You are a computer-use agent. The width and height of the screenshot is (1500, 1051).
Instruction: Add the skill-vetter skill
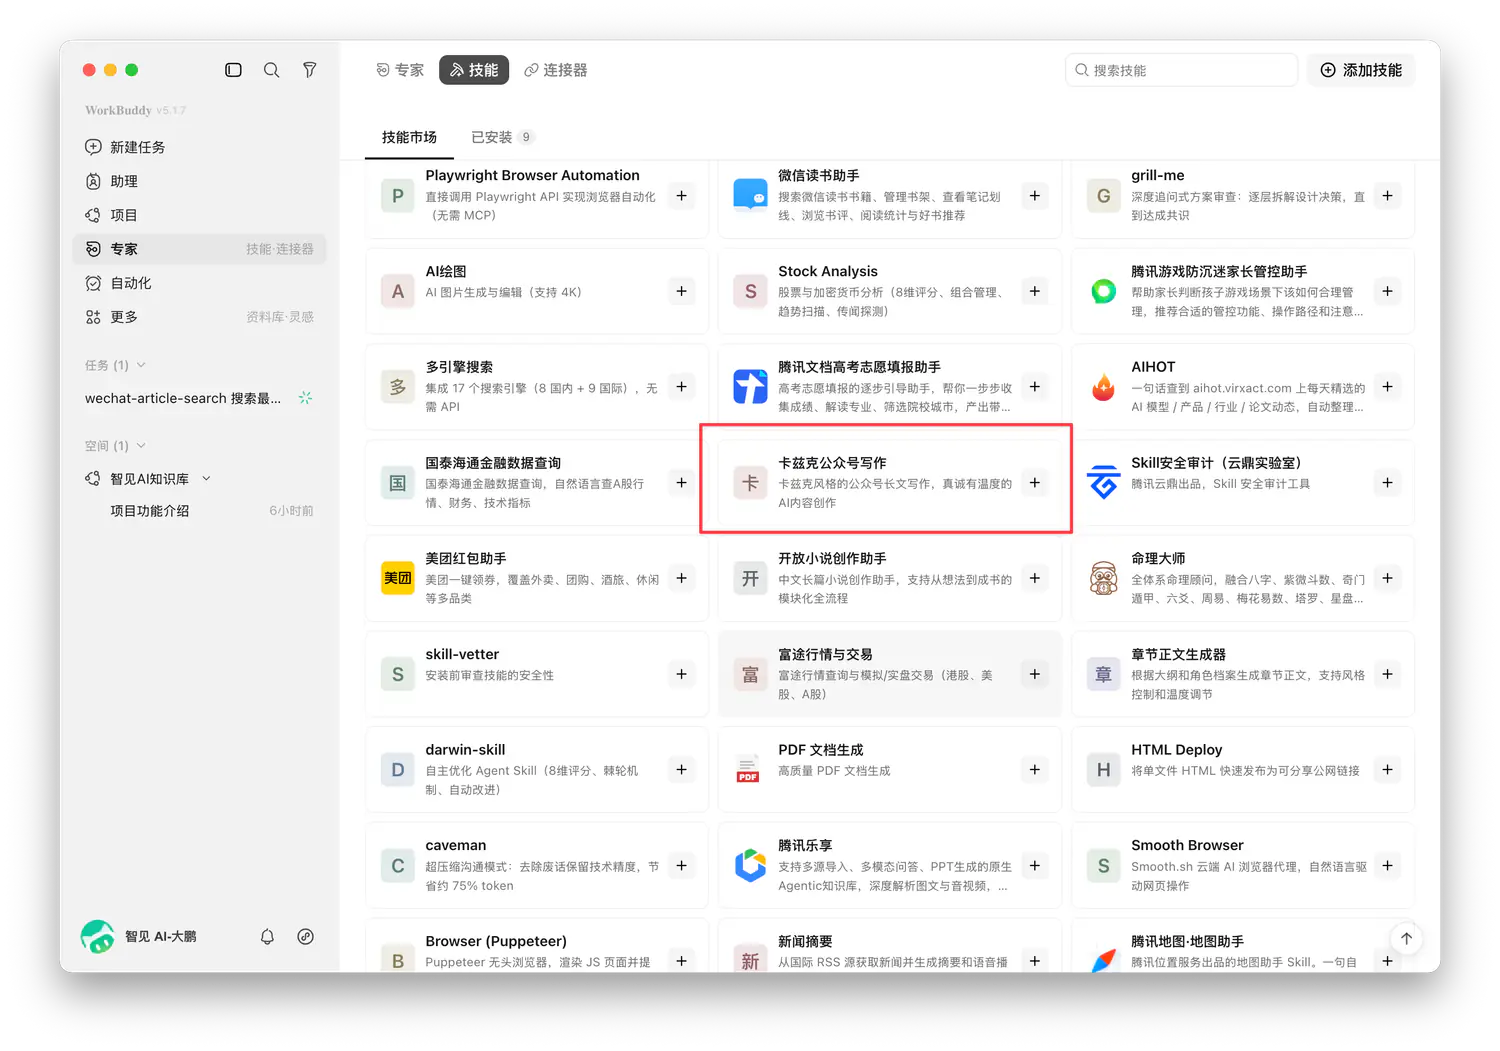click(x=681, y=674)
